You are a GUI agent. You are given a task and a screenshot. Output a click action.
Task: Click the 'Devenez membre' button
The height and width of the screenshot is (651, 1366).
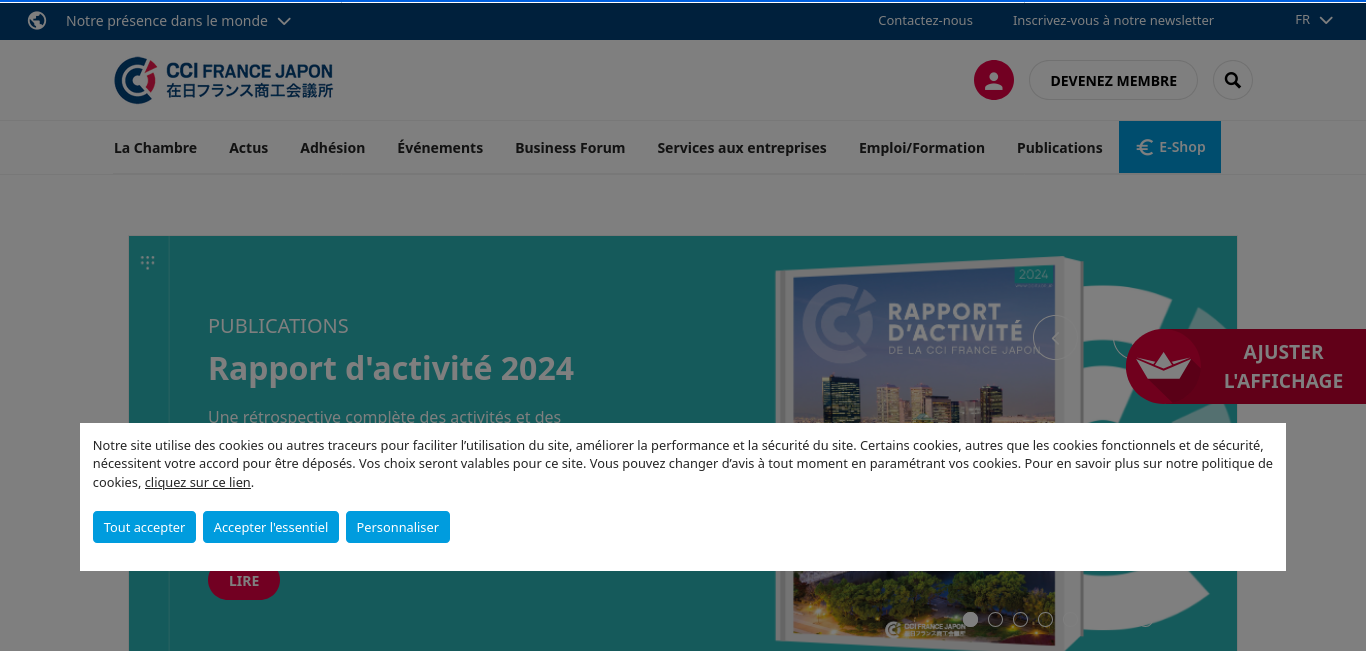pos(1113,81)
